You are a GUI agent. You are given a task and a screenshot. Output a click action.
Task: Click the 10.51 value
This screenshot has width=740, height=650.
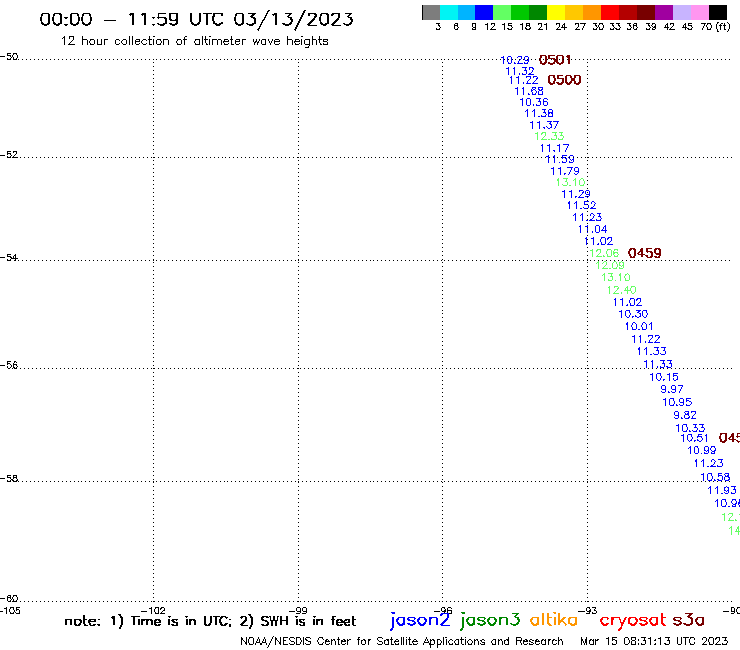click(x=694, y=438)
